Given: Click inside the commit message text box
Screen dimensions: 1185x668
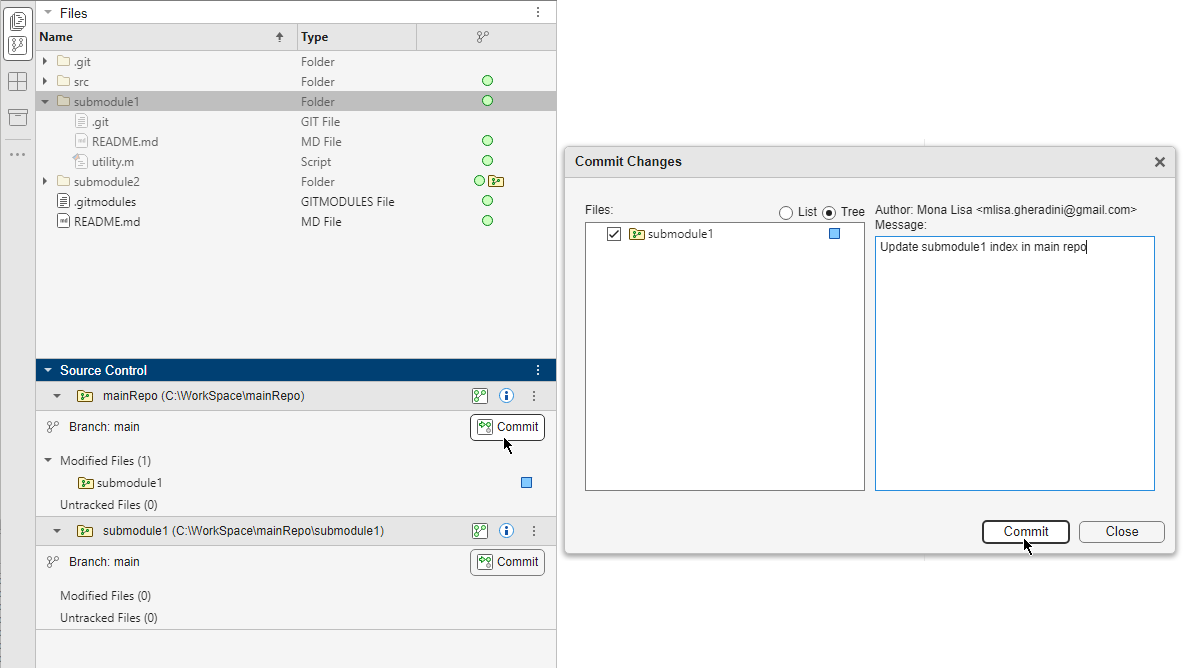Looking at the screenshot, I should [1014, 360].
